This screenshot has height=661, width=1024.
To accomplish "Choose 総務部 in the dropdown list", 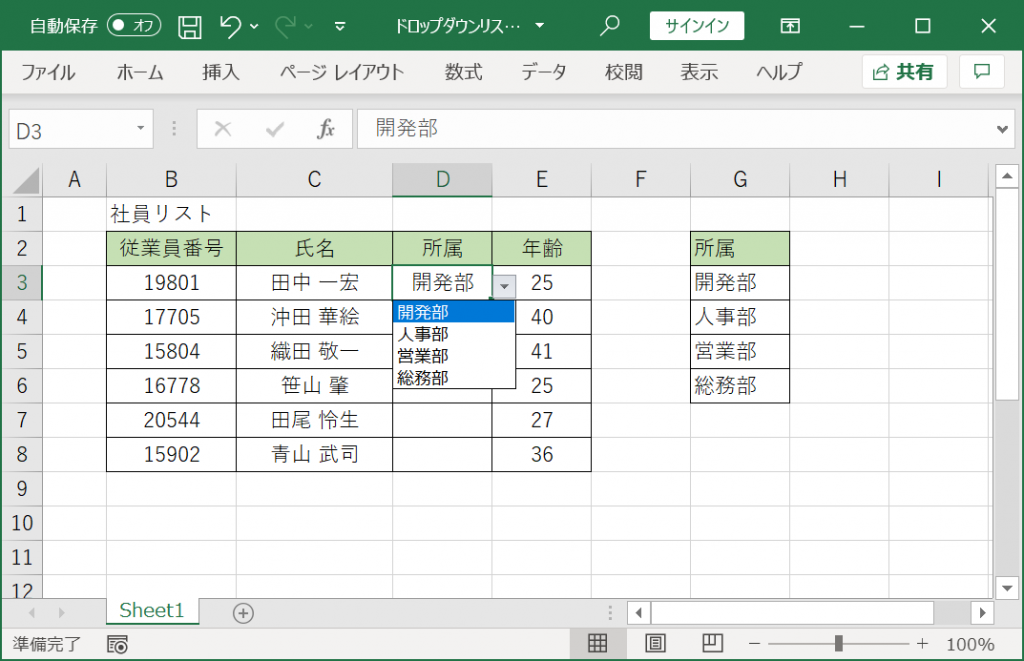I will click(453, 377).
